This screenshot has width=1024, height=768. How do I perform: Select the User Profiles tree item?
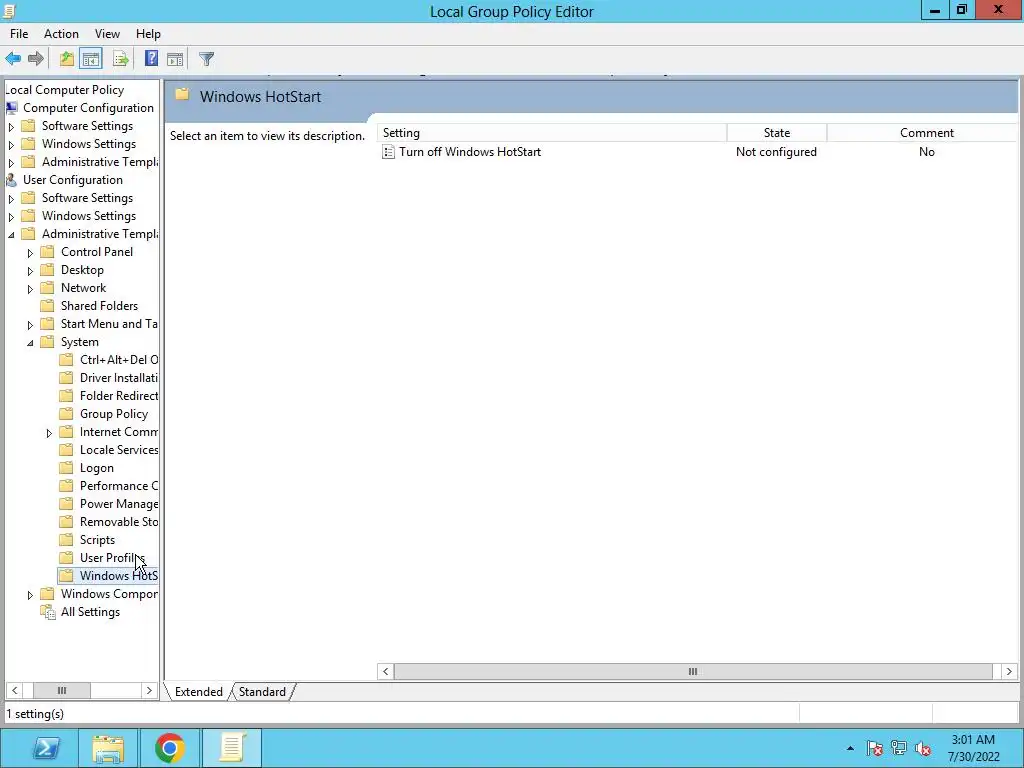click(112, 558)
